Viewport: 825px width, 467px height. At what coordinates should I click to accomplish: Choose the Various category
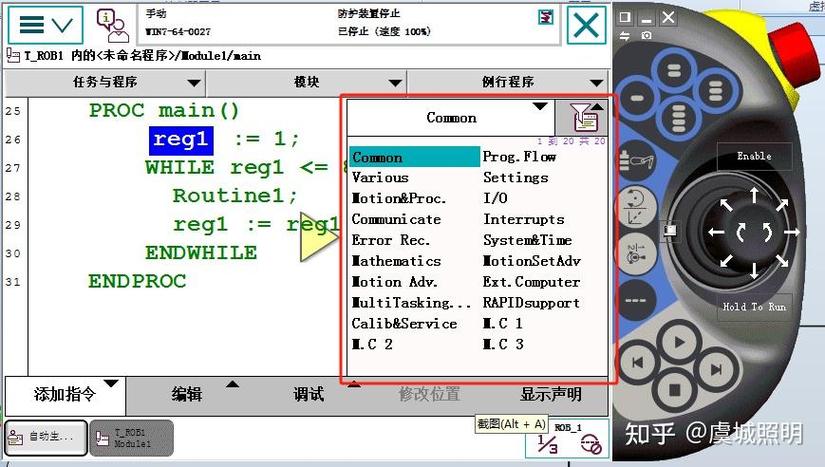pos(380,178)
